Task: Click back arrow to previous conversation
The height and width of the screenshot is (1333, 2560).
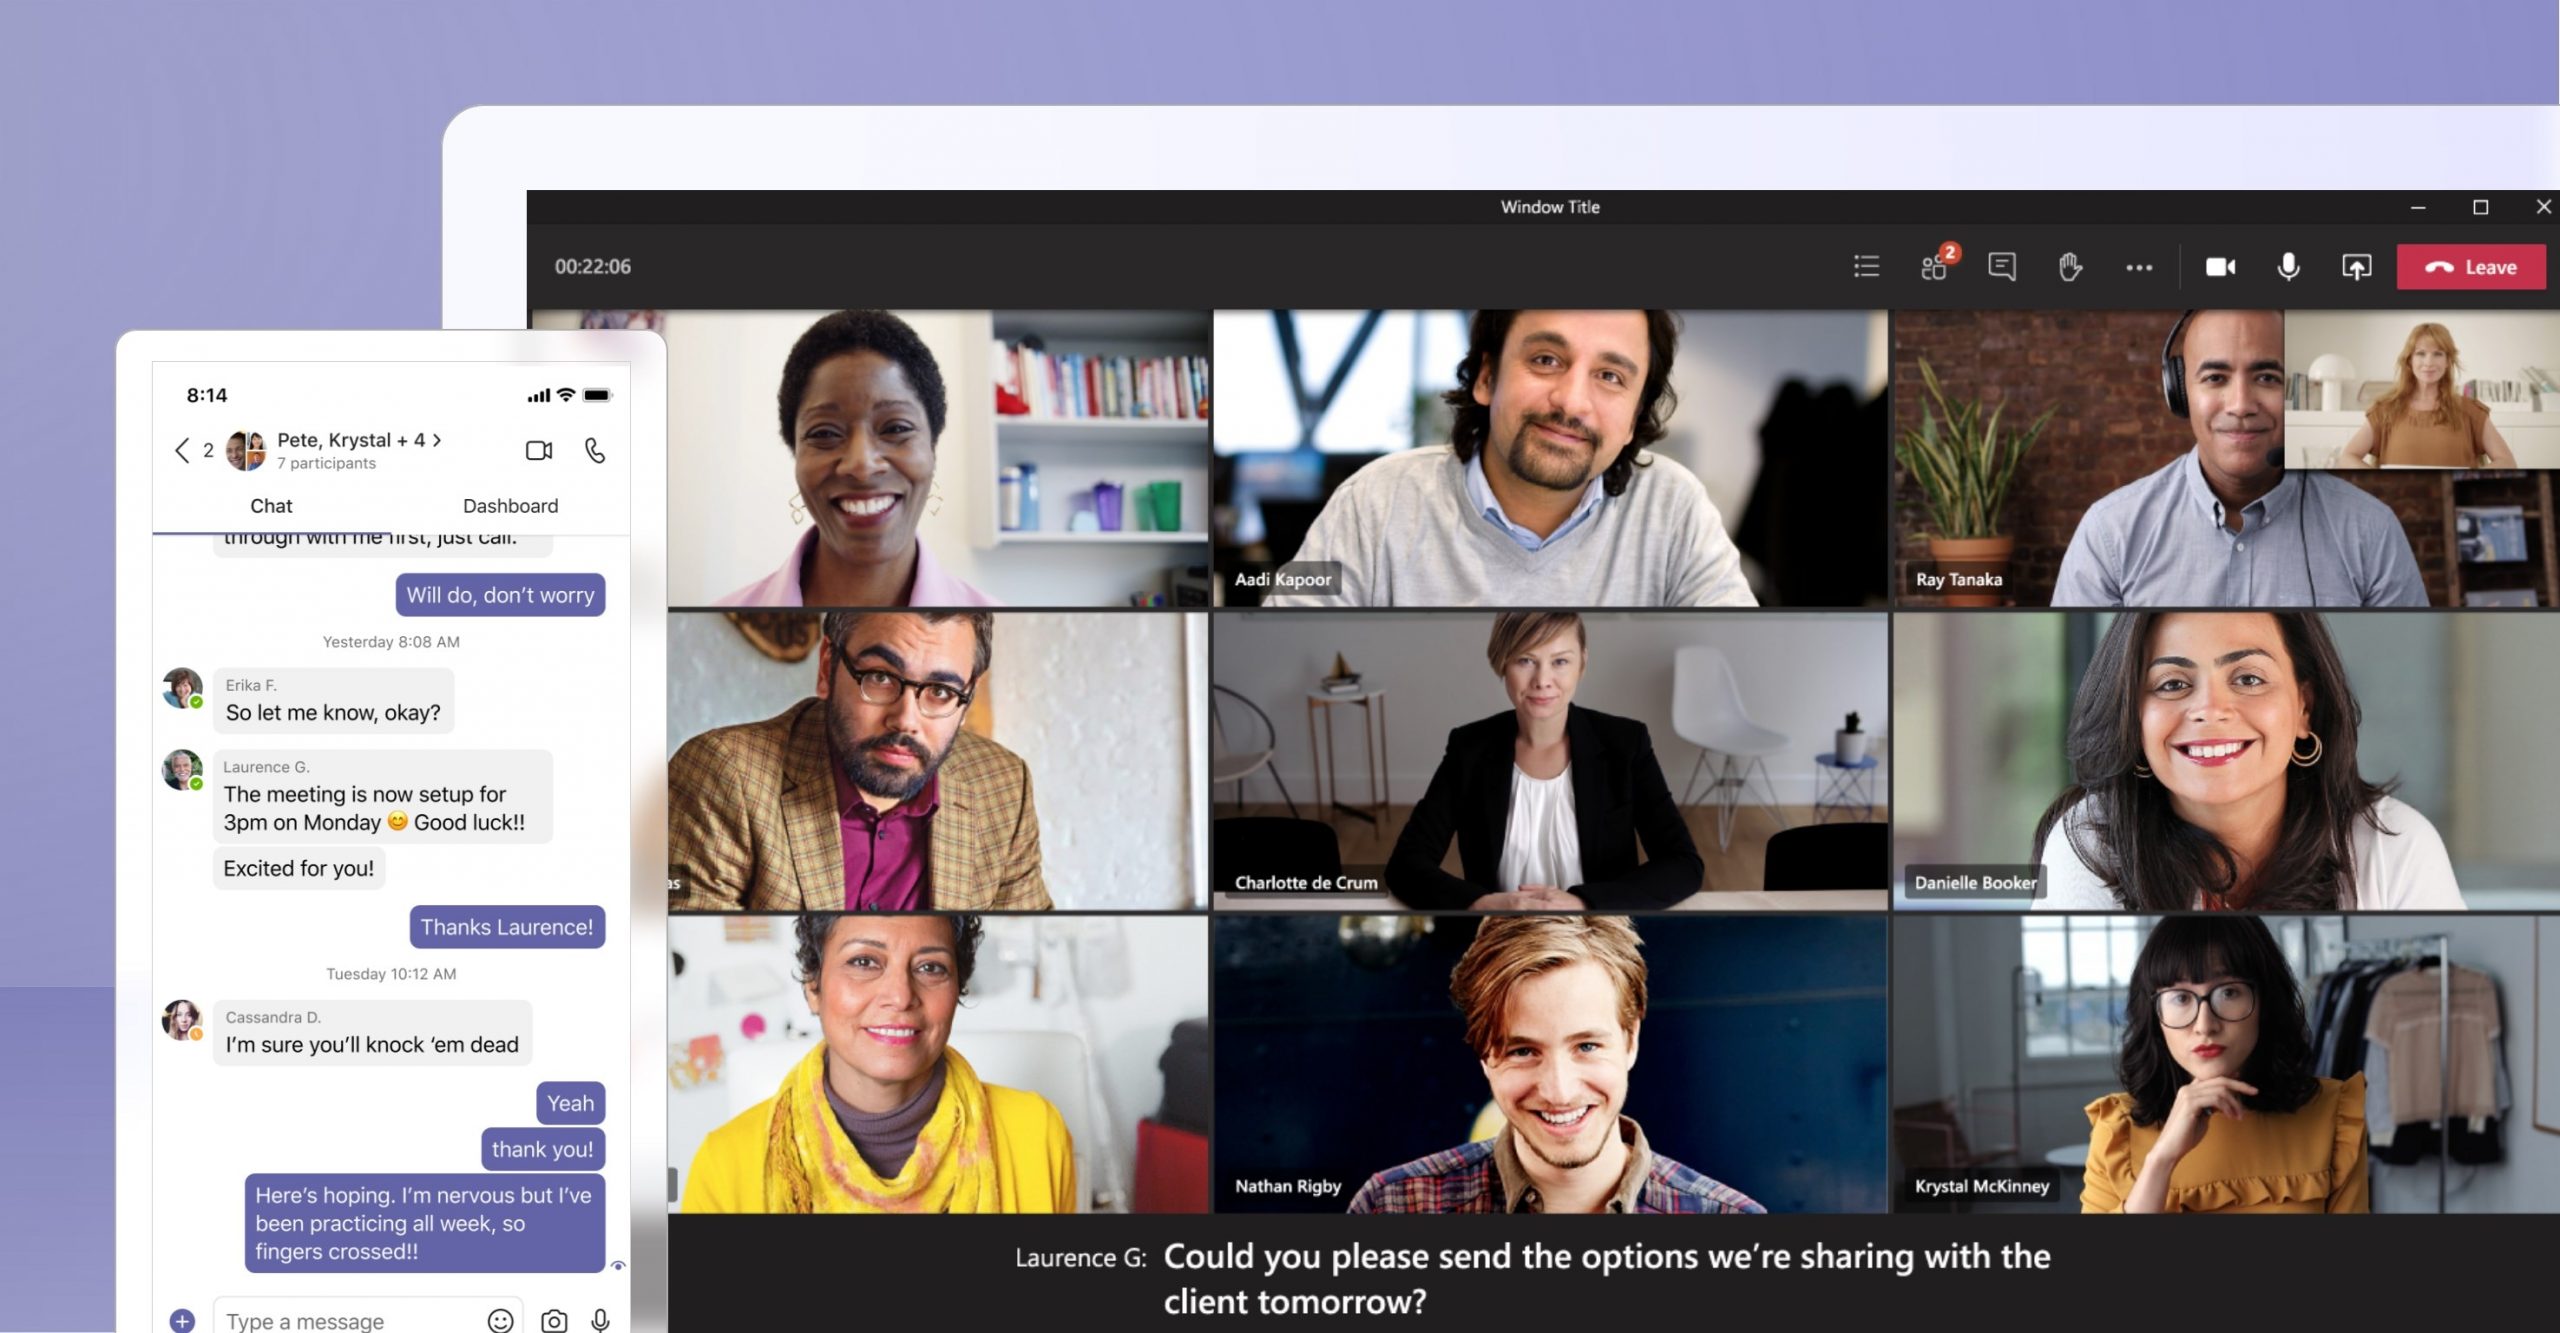Action: coord(183,449)
